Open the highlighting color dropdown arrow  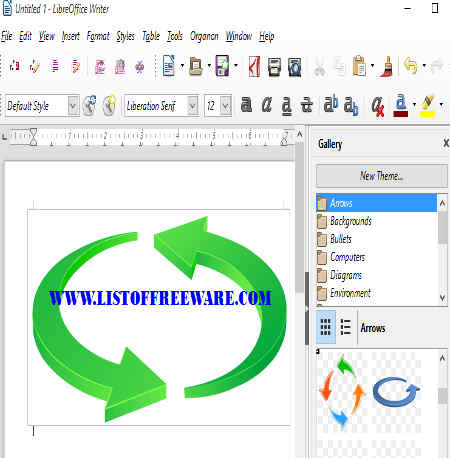(x=441, y=105)
